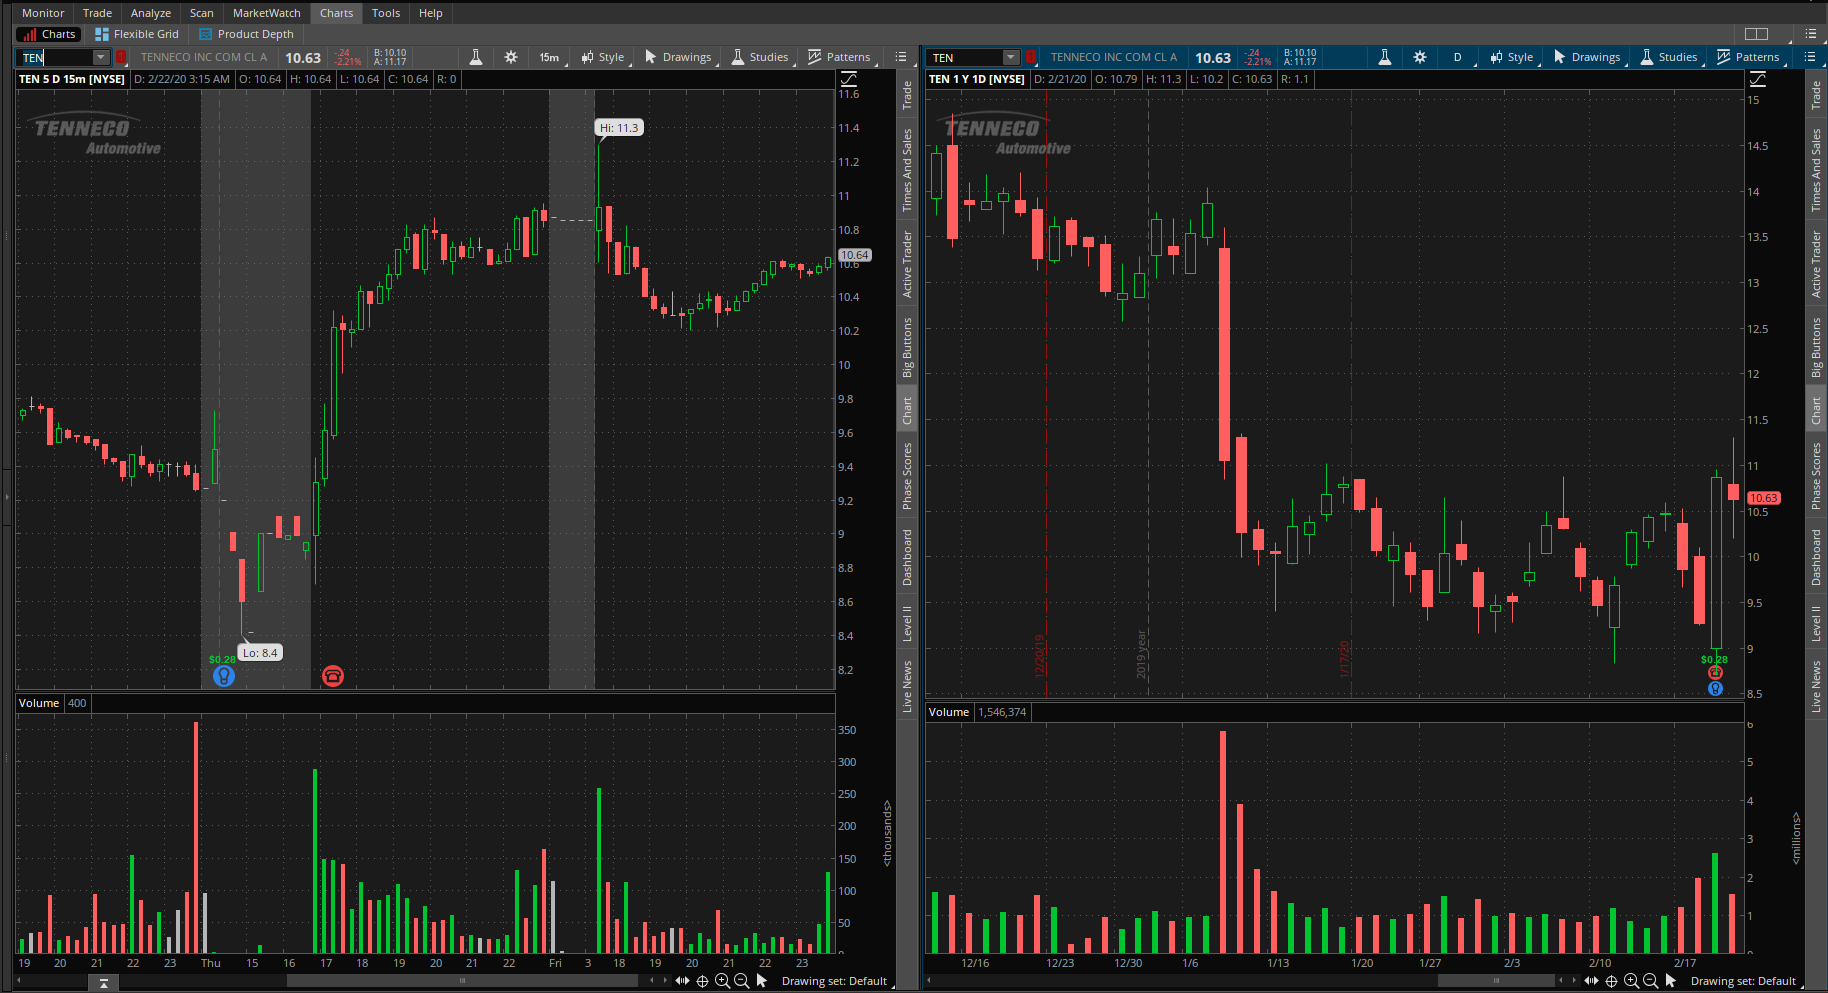The image size is (1828, 993).
Task: Open the Drawings dropdown on the left chart
Action: click(679, 57)
